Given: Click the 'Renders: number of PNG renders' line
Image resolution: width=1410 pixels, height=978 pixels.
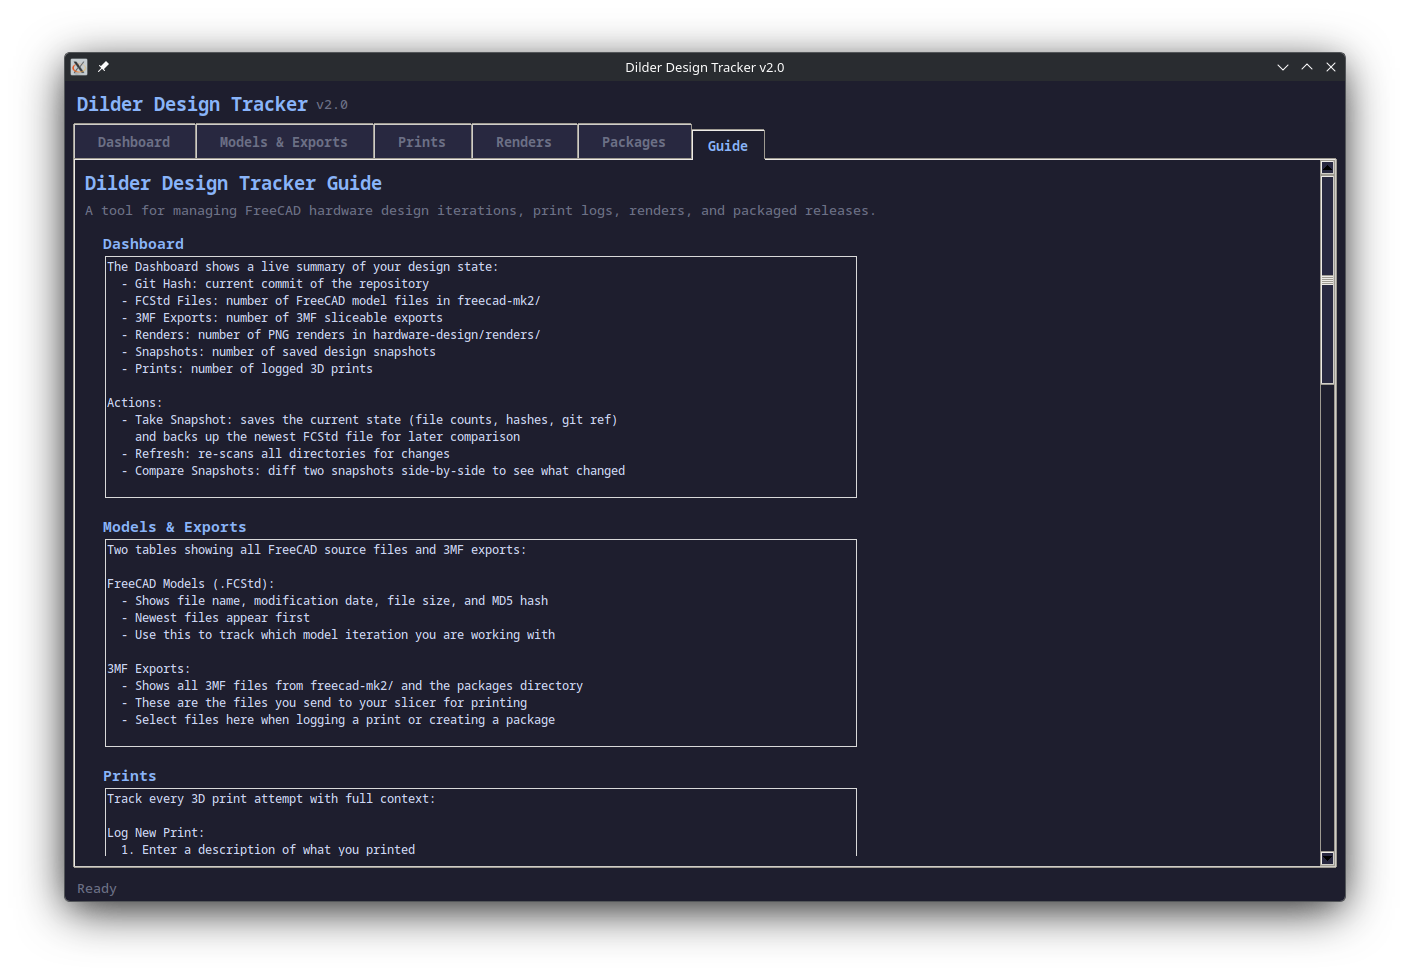Looking at the screenshot, I should tap(331, 335).
